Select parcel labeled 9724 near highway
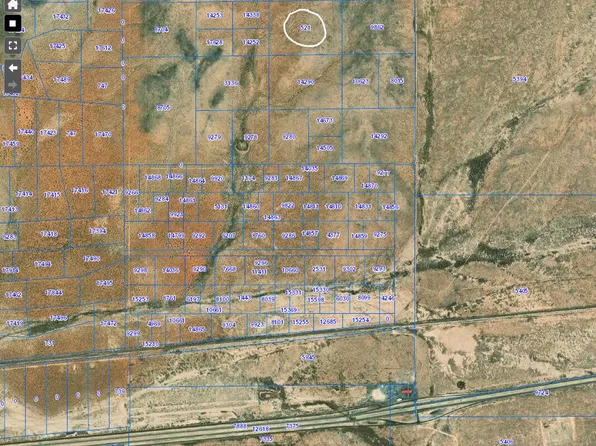596x446 pixels. coord(542,393)
